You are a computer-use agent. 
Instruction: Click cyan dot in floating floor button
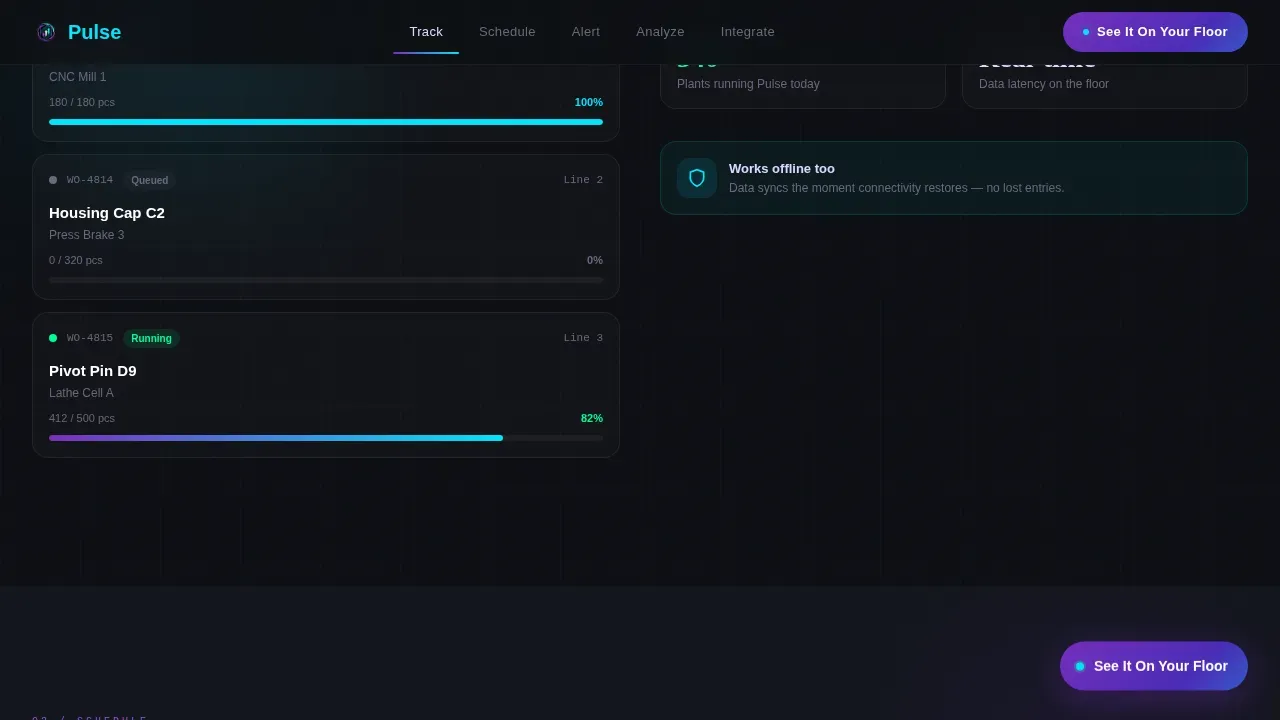coord(1080,666)
